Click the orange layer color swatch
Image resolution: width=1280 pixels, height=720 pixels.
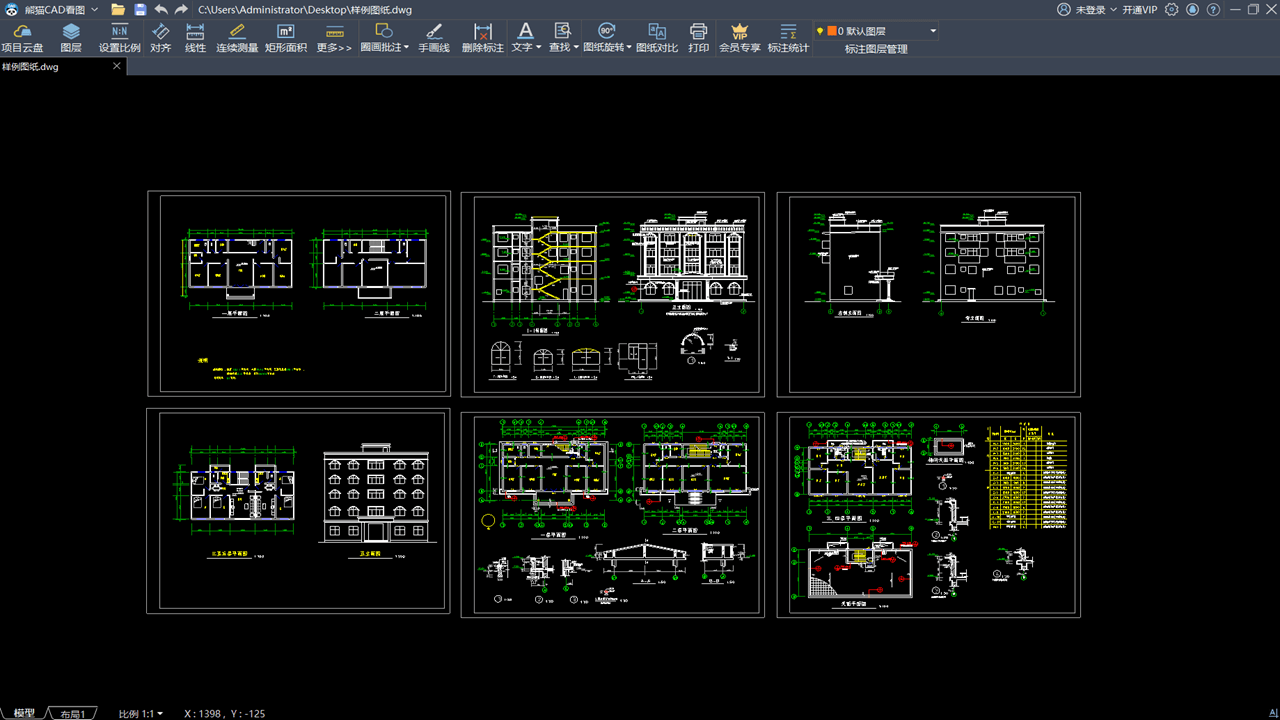click(831, 31)
